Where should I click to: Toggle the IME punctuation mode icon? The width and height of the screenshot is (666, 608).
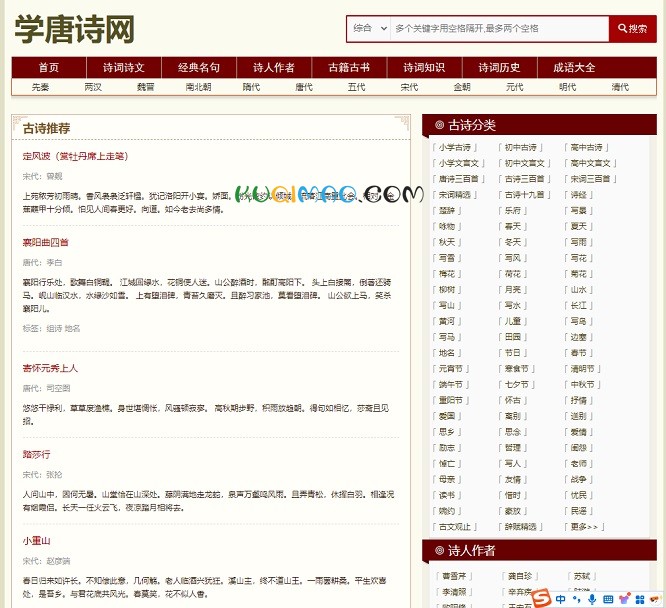point(576,600)
